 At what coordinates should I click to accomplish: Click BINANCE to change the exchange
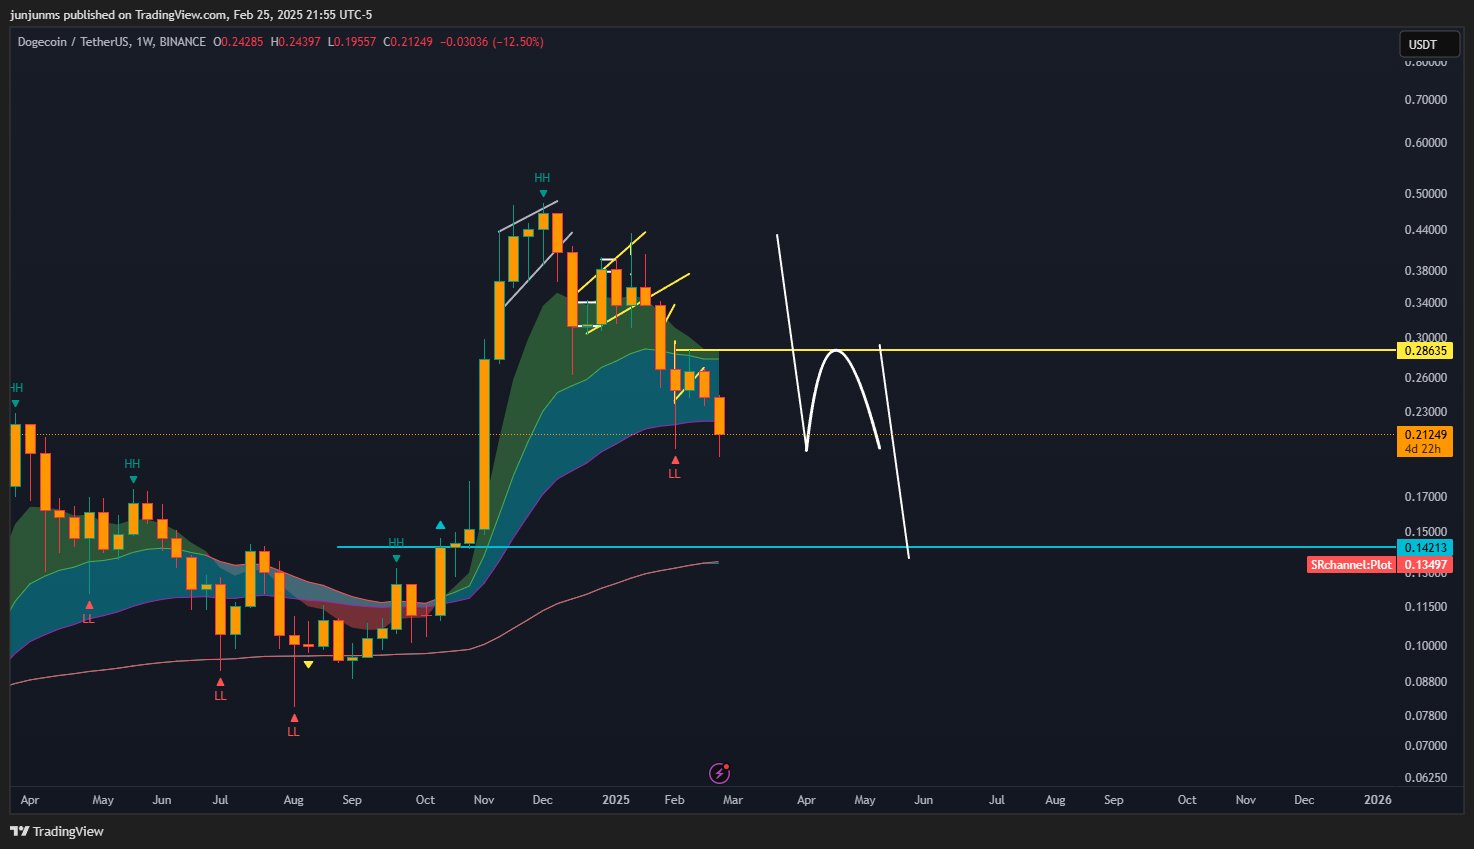[x=180, y=42]
